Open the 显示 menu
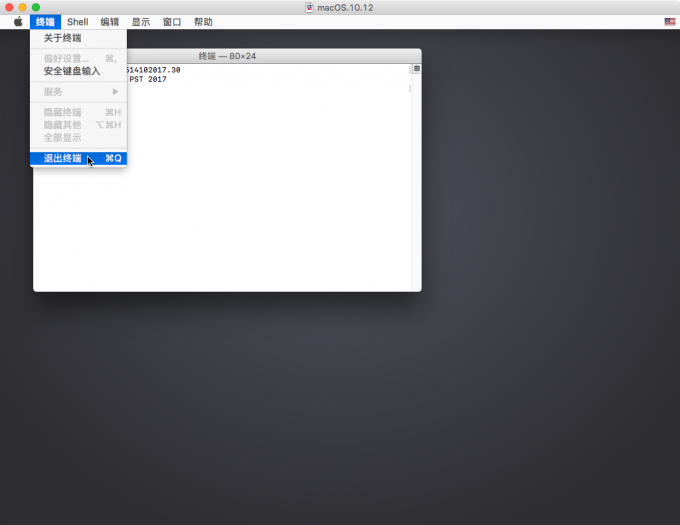This screenshot has width=680, height=525. (141, 22)
